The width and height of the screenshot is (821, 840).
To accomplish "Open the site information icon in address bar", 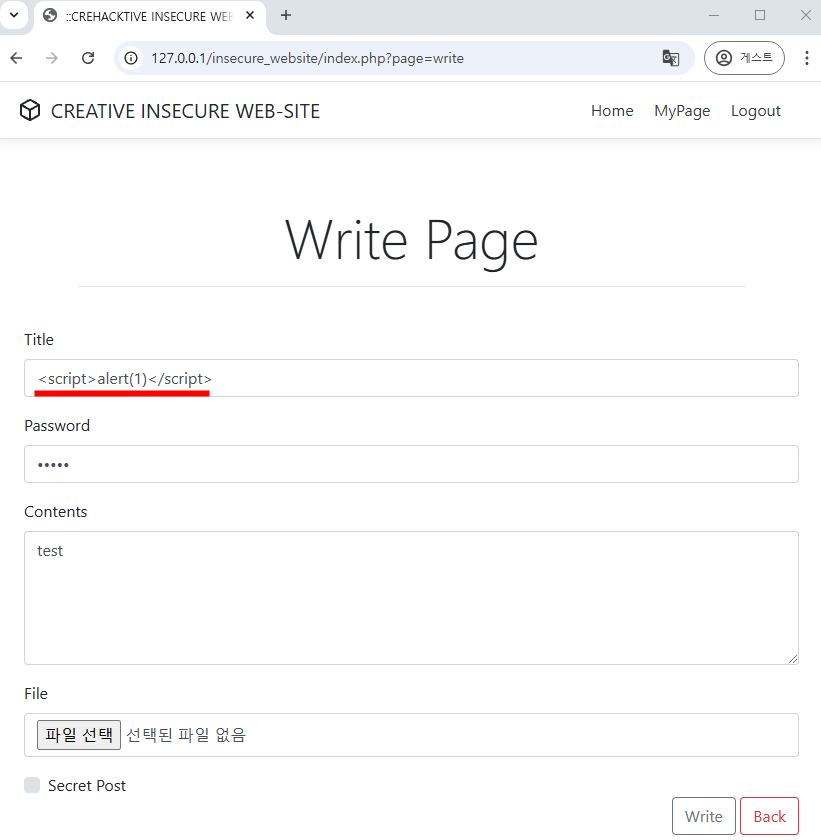I will 131,58.
